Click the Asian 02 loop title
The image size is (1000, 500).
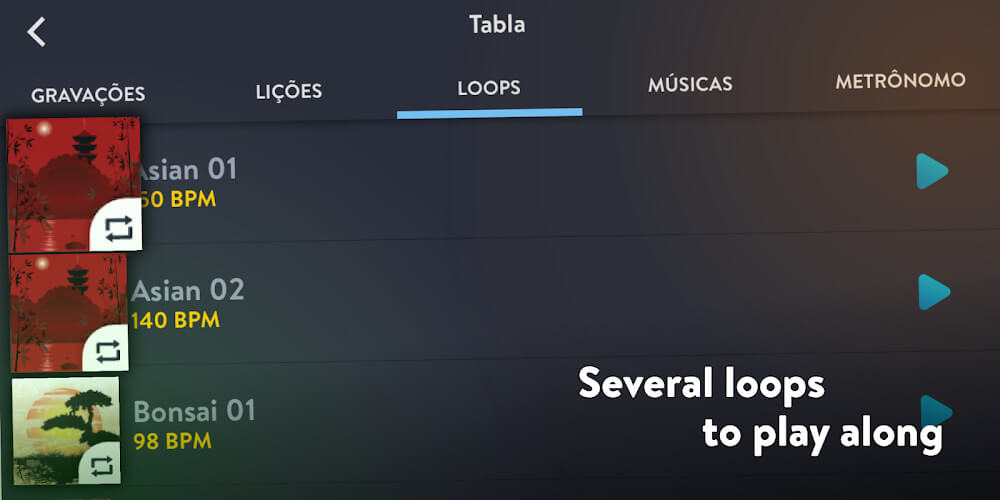(188, 291)
